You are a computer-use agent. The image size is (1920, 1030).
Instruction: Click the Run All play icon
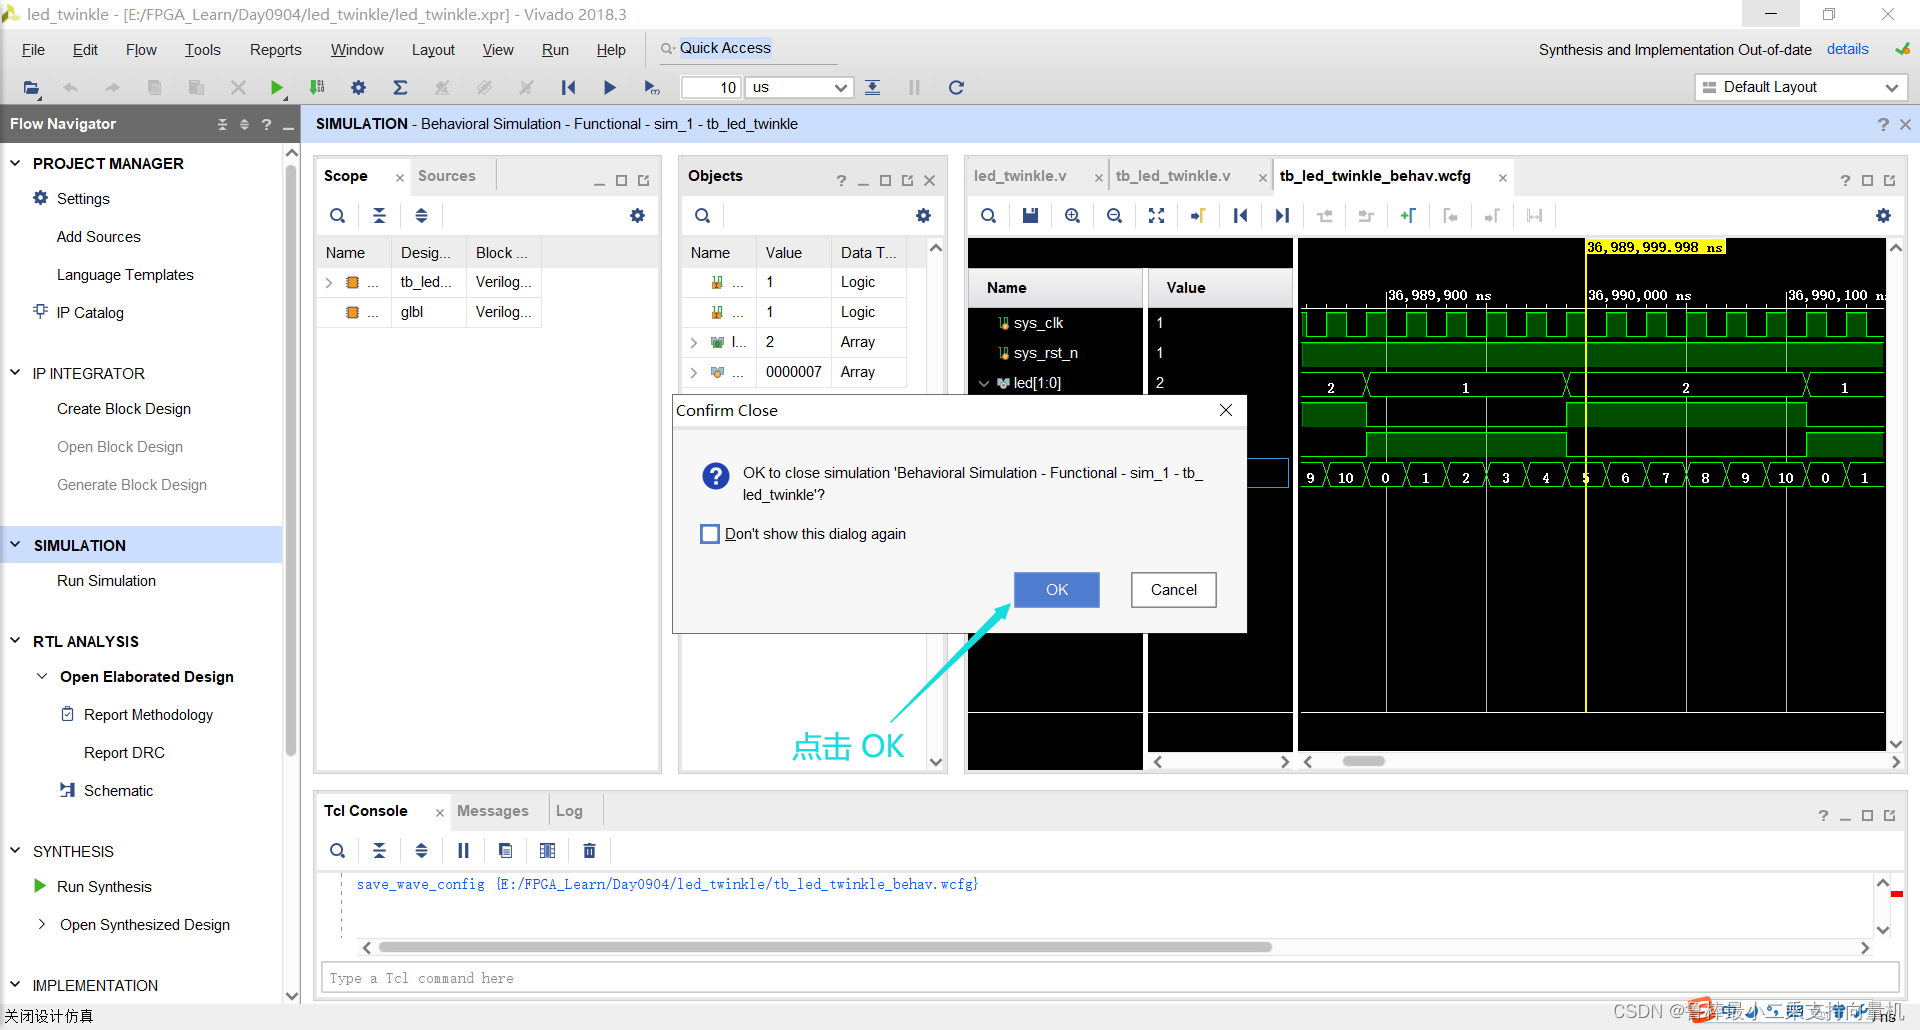[x=609, y=88]
